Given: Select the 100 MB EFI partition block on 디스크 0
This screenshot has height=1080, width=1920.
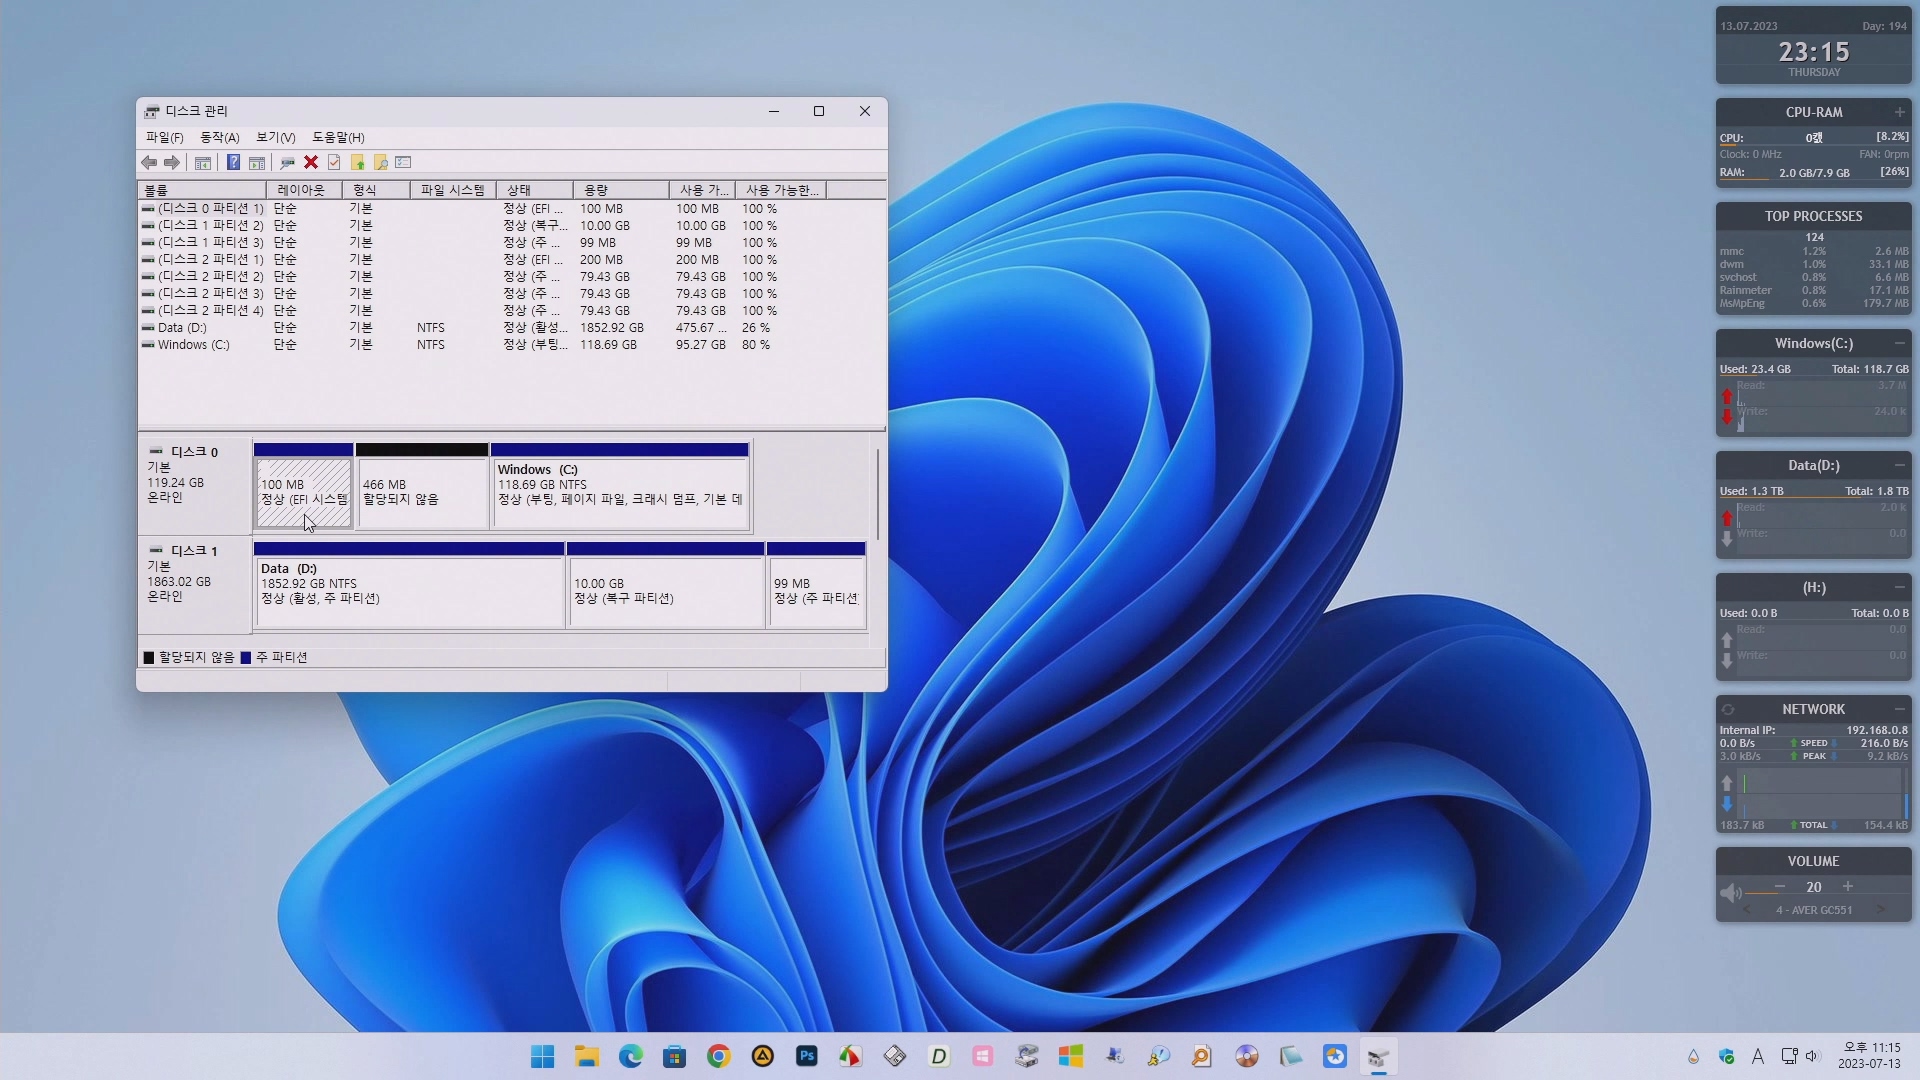Looking at the screenshot, I should pos(303,486).
